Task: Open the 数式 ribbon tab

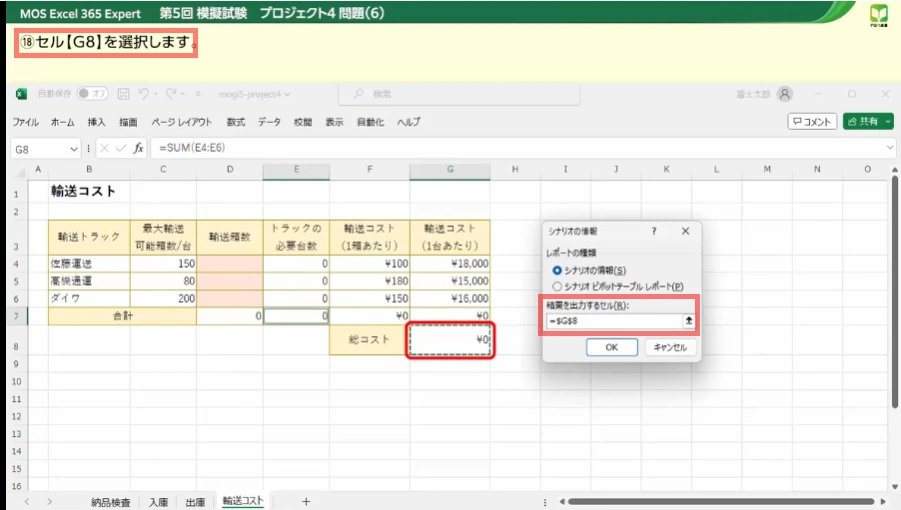Action: tap(236, 122)
